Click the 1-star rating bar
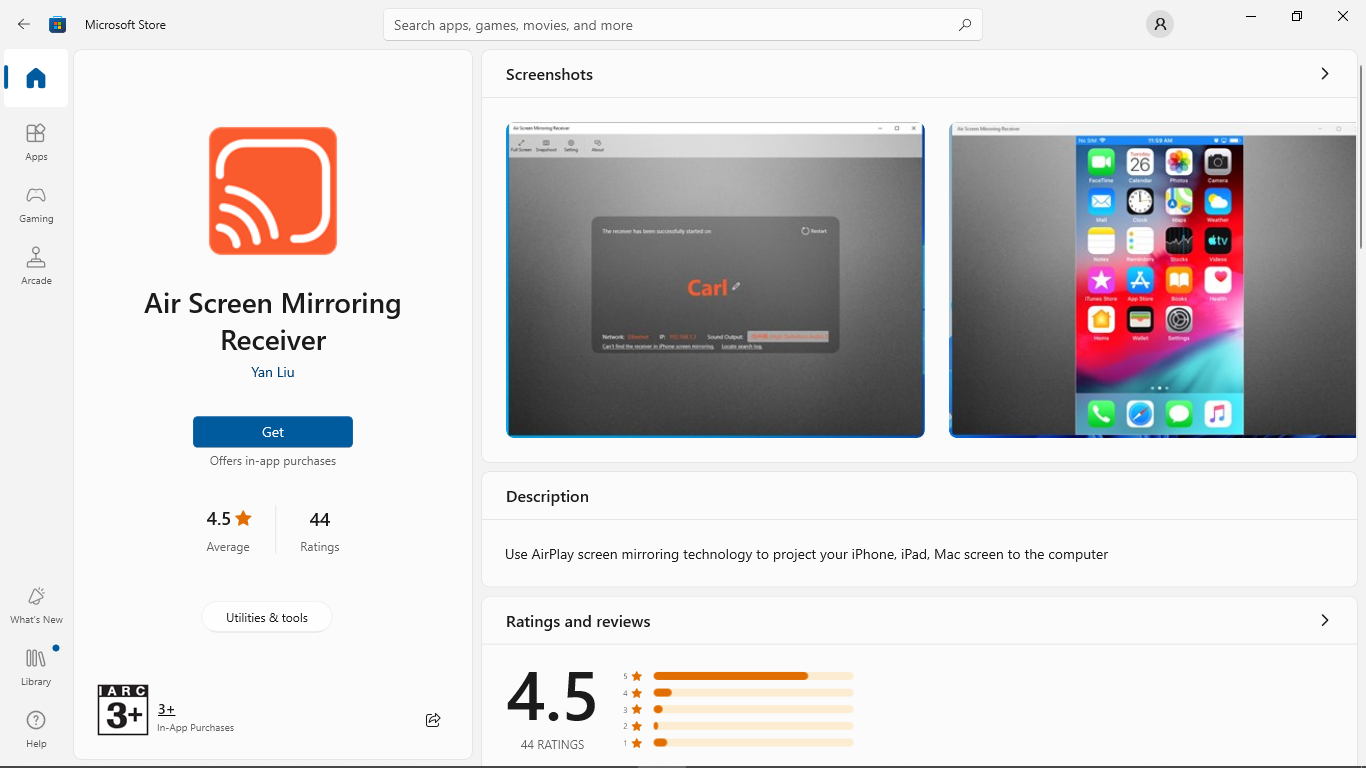 click(753, 743)
